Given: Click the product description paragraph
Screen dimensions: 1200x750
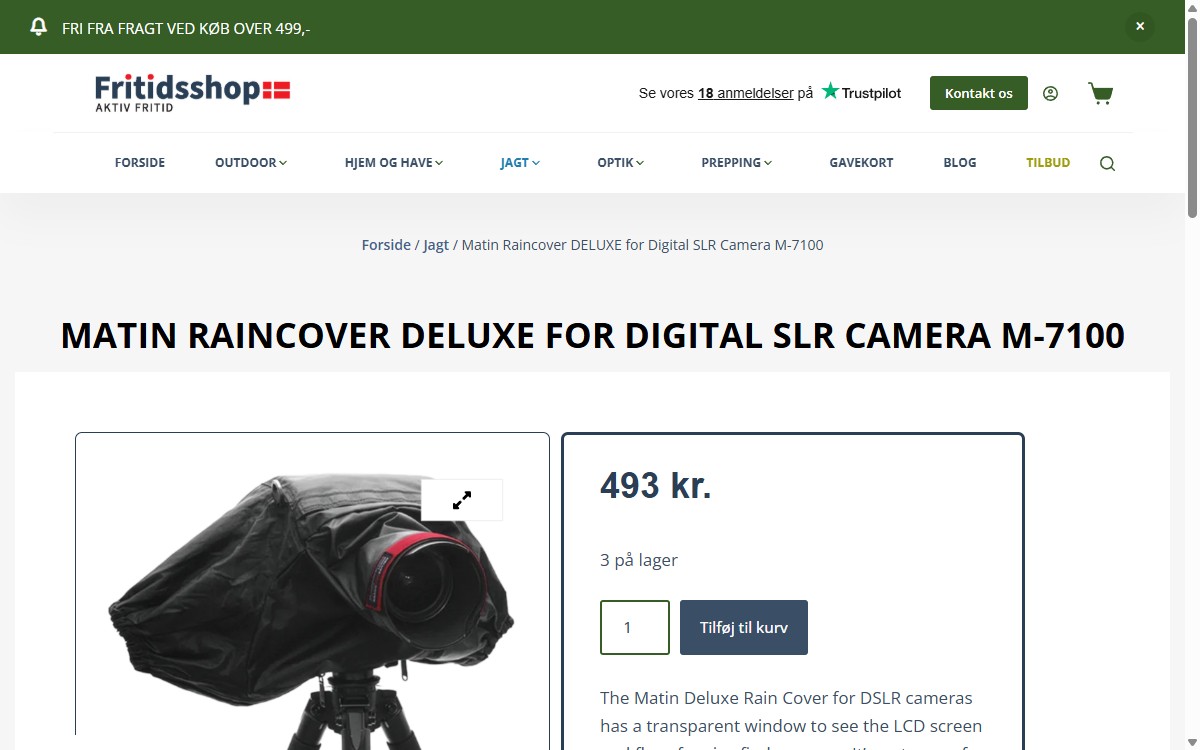Looking at the screenshot, I should tap(792, 722).
